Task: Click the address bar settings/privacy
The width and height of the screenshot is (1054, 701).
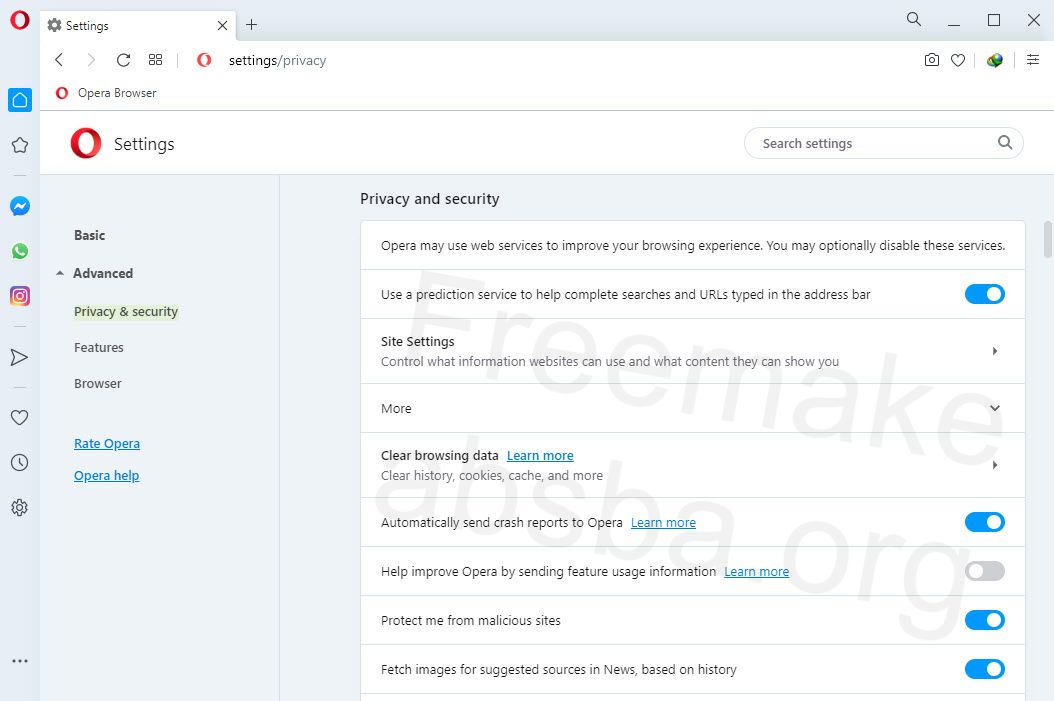Action: [x=277, y=60]
